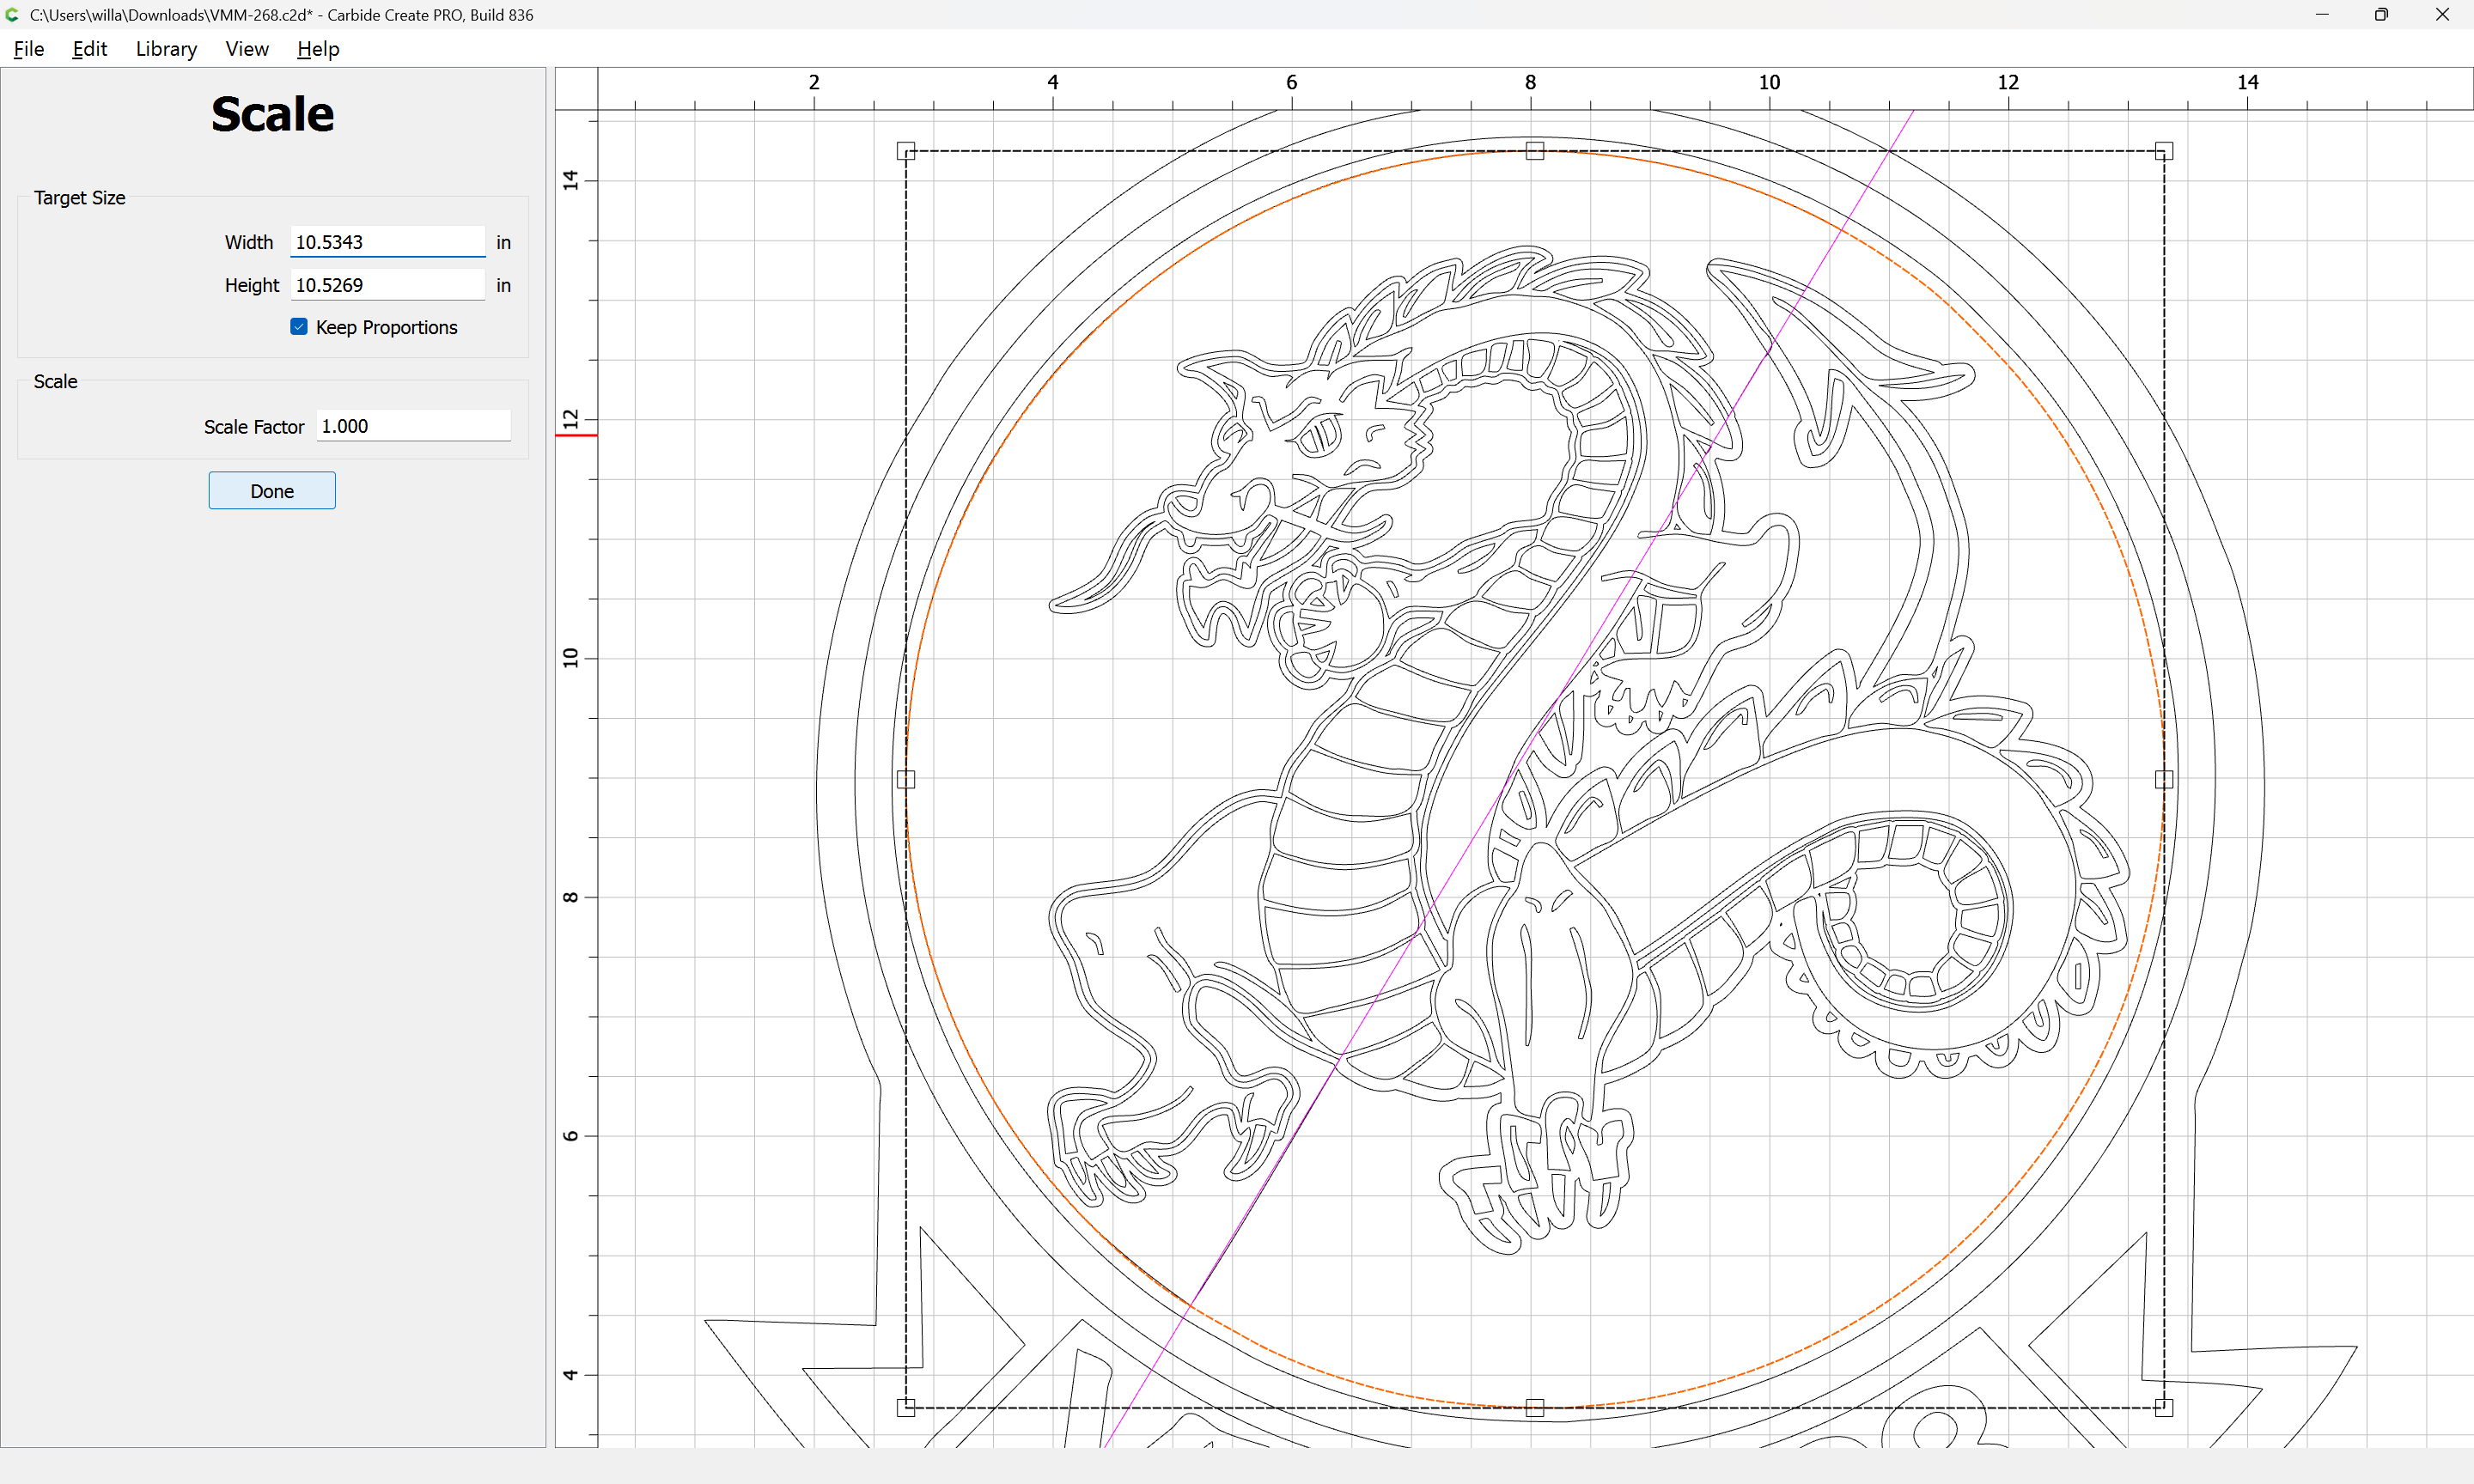Click the middle-right selection handle
The image size is (2474, 1484).
2164,779
